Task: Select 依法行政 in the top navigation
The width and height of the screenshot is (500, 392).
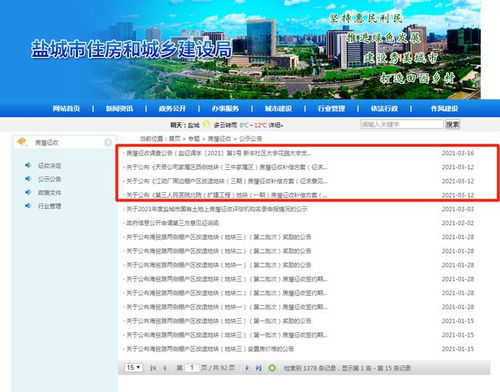Action: pos(384,109)
